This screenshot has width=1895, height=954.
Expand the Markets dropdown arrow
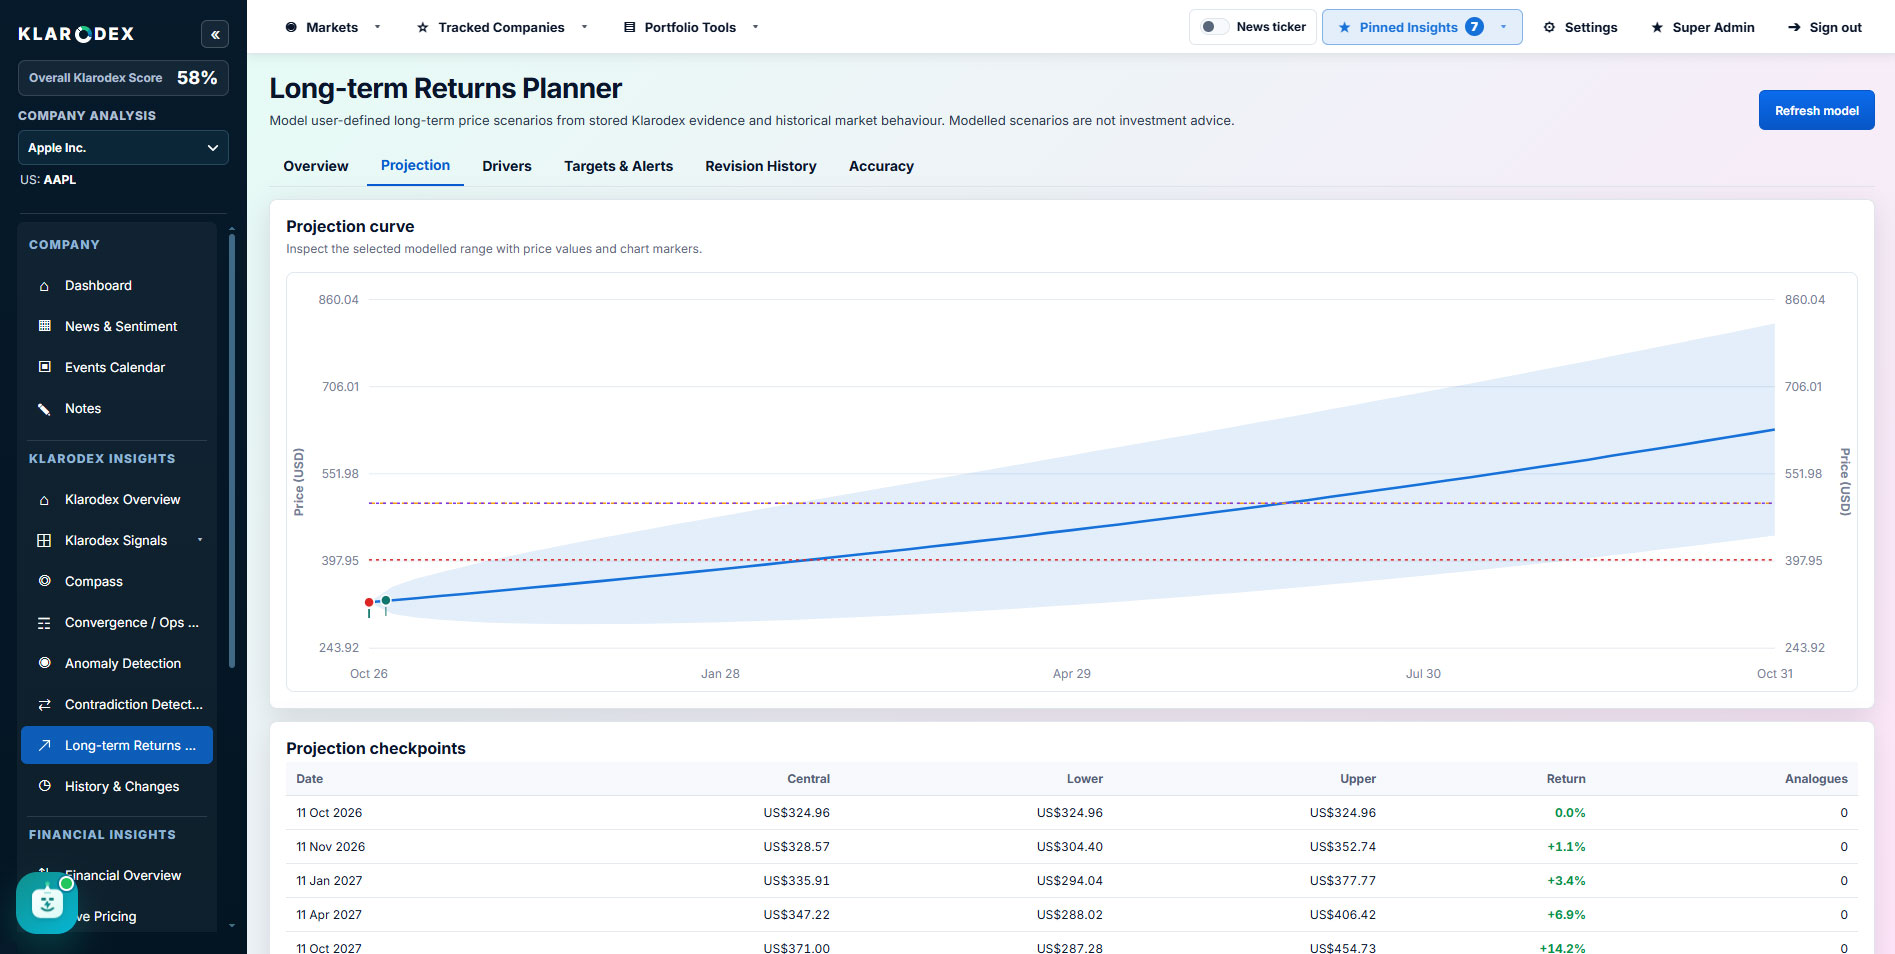pos(377,27)
